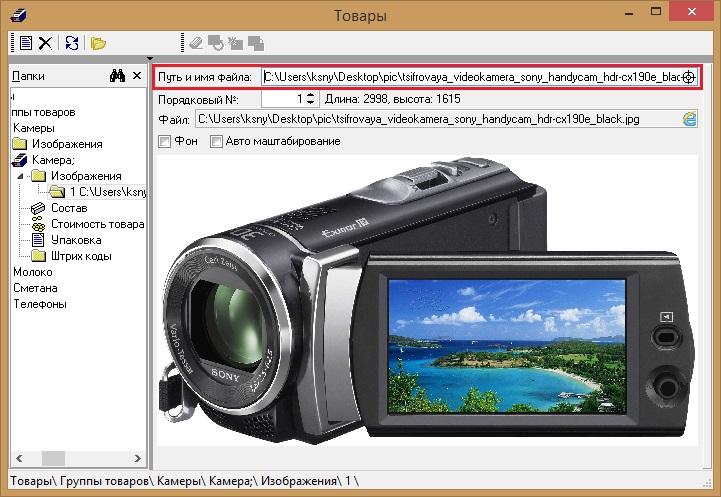
Task: Select Молоко in the tree
Action: tap(33, 272)
